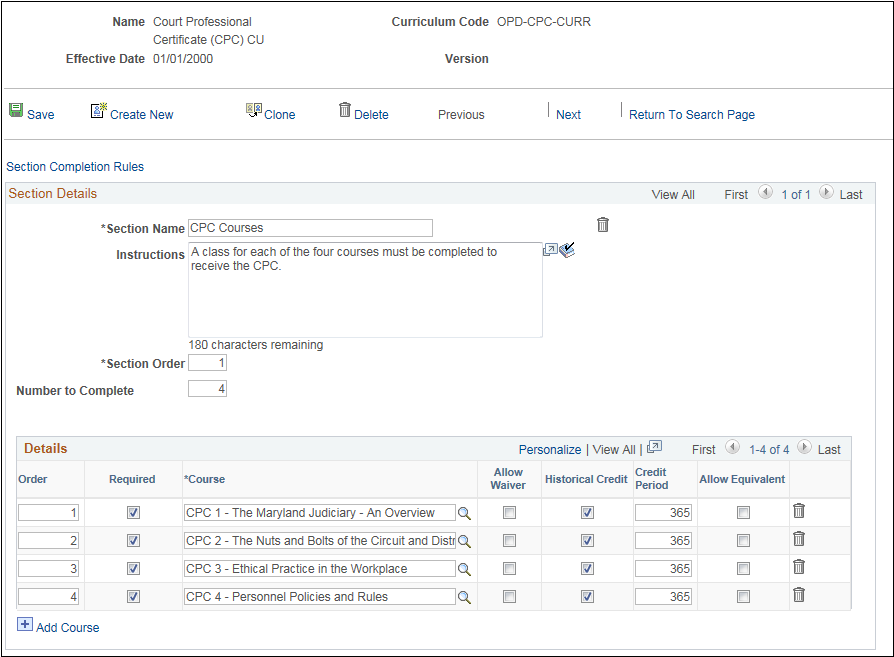Enable Allow Waiver for CPC 1 course
The image size is (894, 657).
(509, 513)
